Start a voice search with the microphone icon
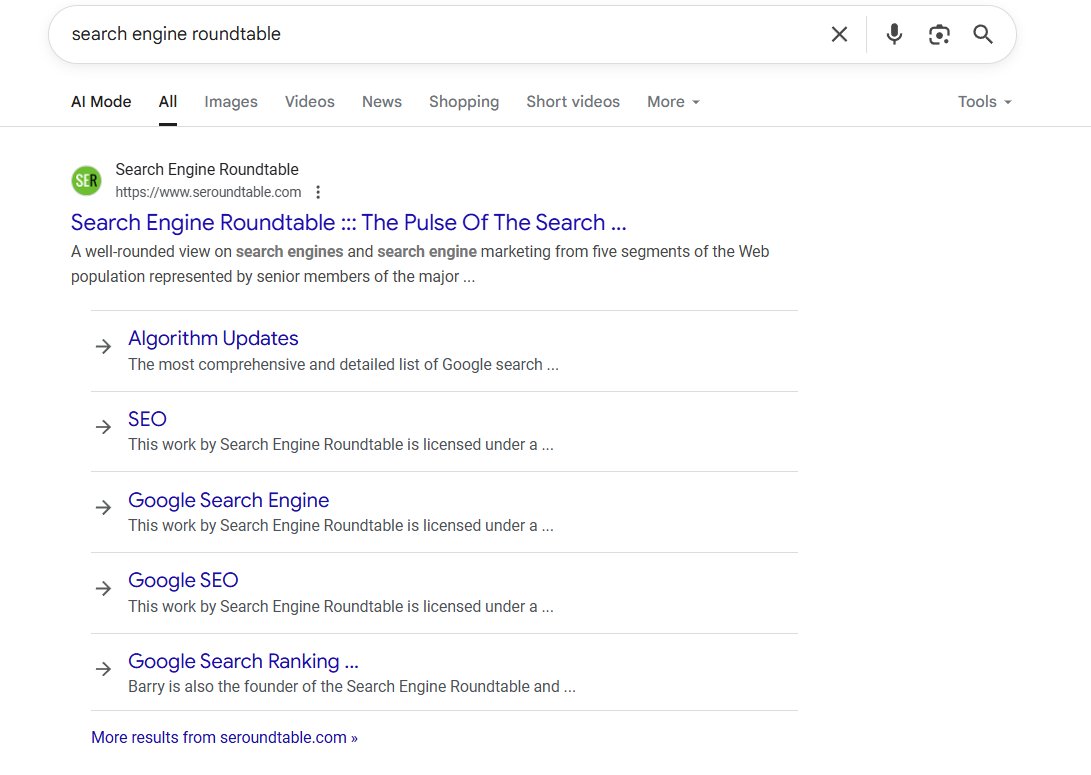 (892, 34)
